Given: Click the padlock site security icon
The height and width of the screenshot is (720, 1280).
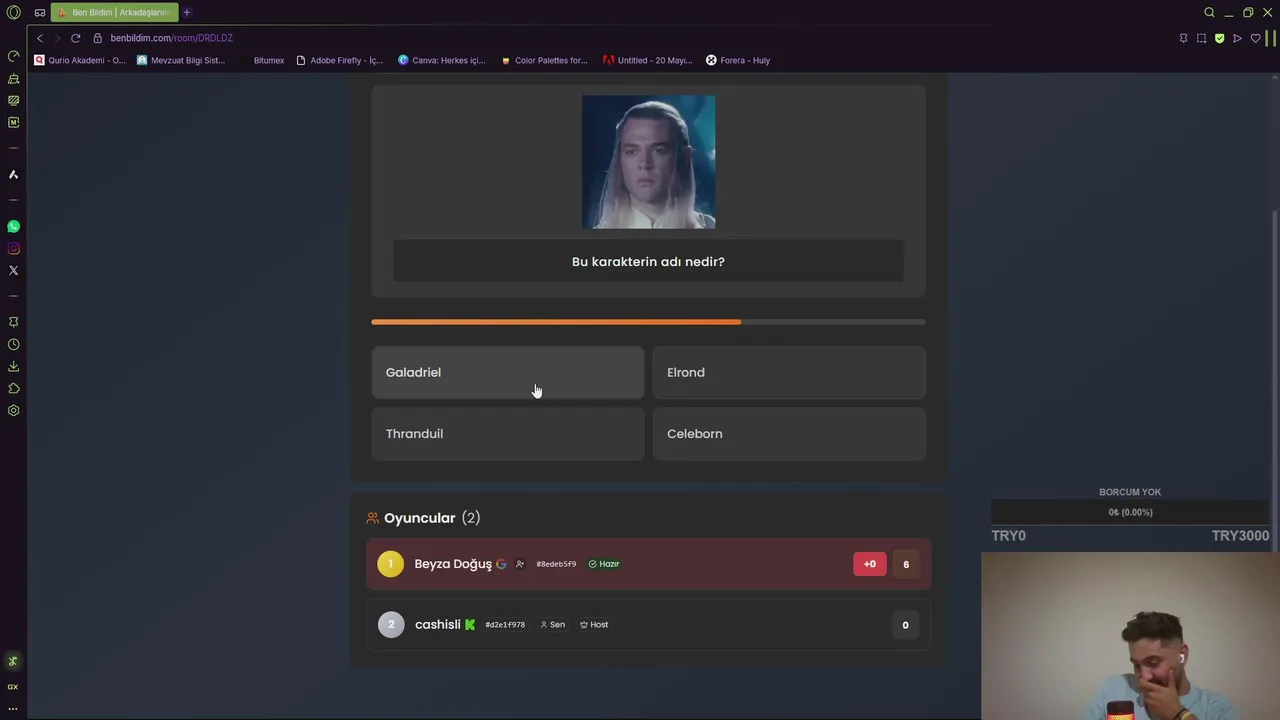Looking at the screenshot, I should pyautogui.click(x=98, y=38).
